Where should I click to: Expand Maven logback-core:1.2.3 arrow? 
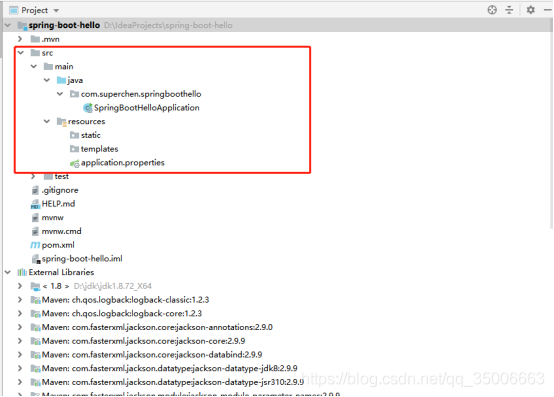[20, 313]
